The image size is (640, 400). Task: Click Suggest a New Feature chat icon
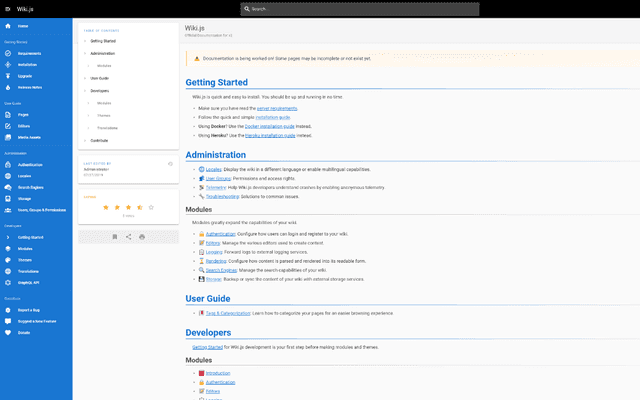point(8,321)
